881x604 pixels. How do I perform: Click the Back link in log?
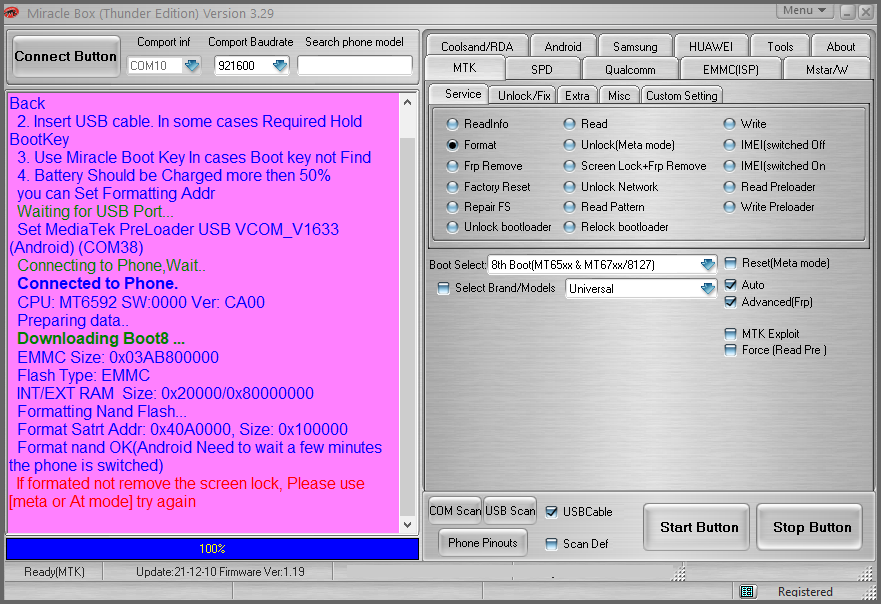point(27,103)
